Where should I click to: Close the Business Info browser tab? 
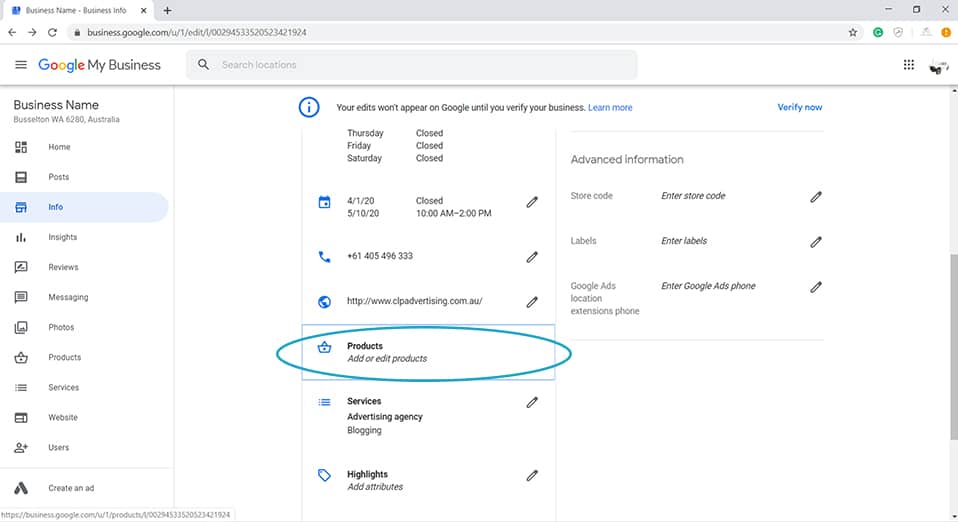click(x=144, y=10)
